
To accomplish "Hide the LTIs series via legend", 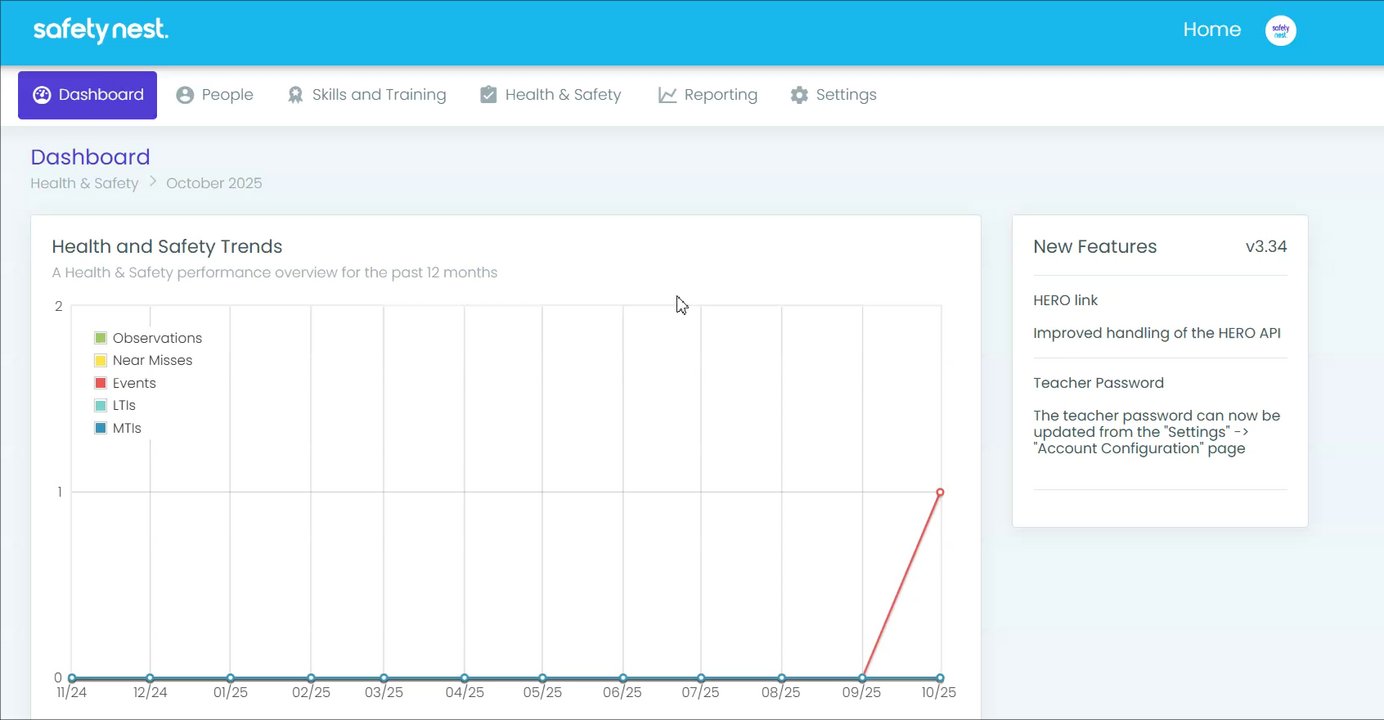I will tap(115, 406).
